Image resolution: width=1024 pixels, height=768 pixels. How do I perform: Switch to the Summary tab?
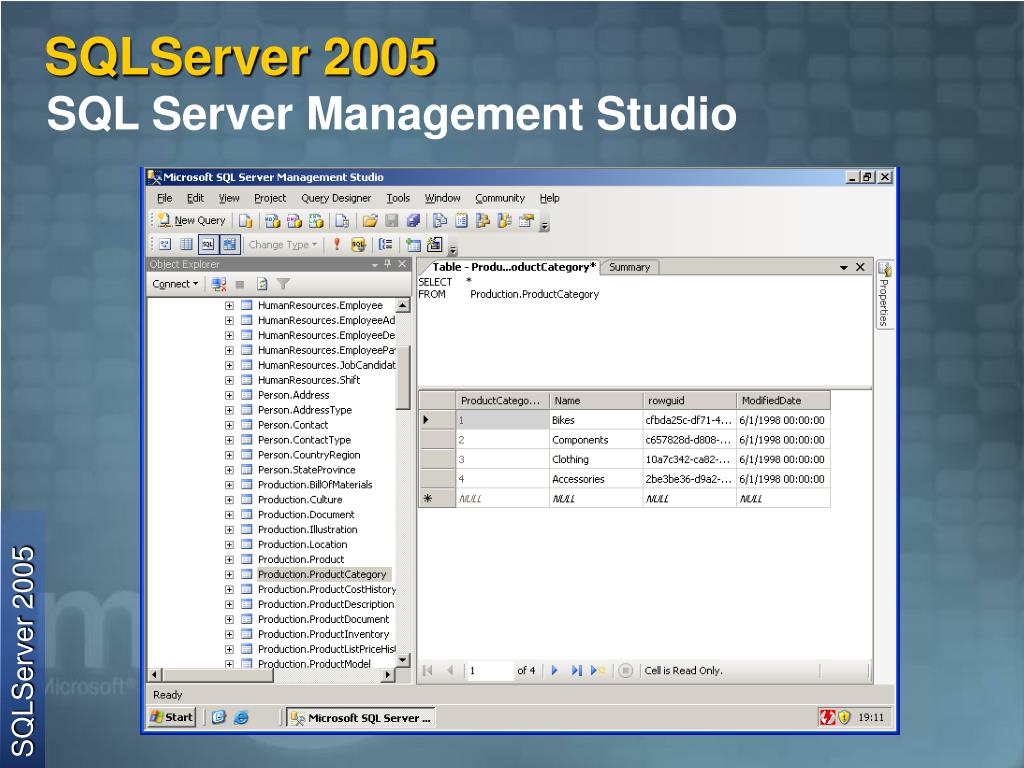(x=630, y=267)
